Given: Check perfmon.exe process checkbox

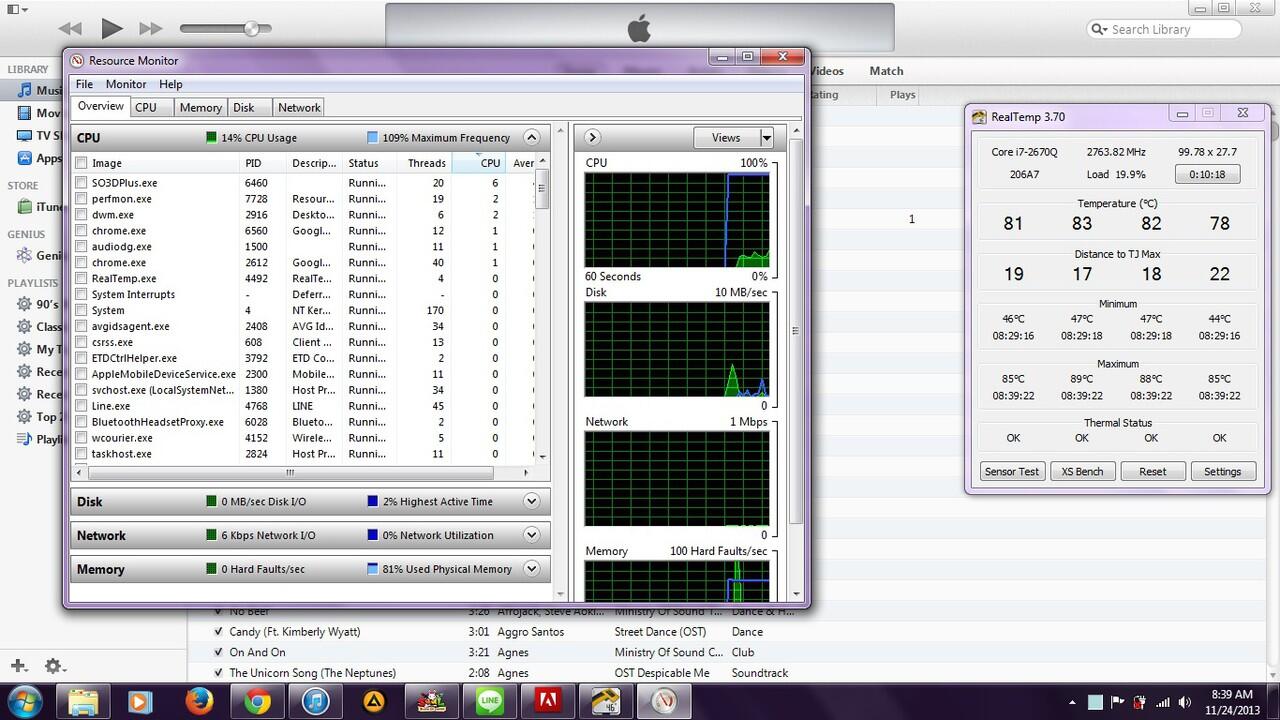Looking at the screenshot, I should pos(81,199).
